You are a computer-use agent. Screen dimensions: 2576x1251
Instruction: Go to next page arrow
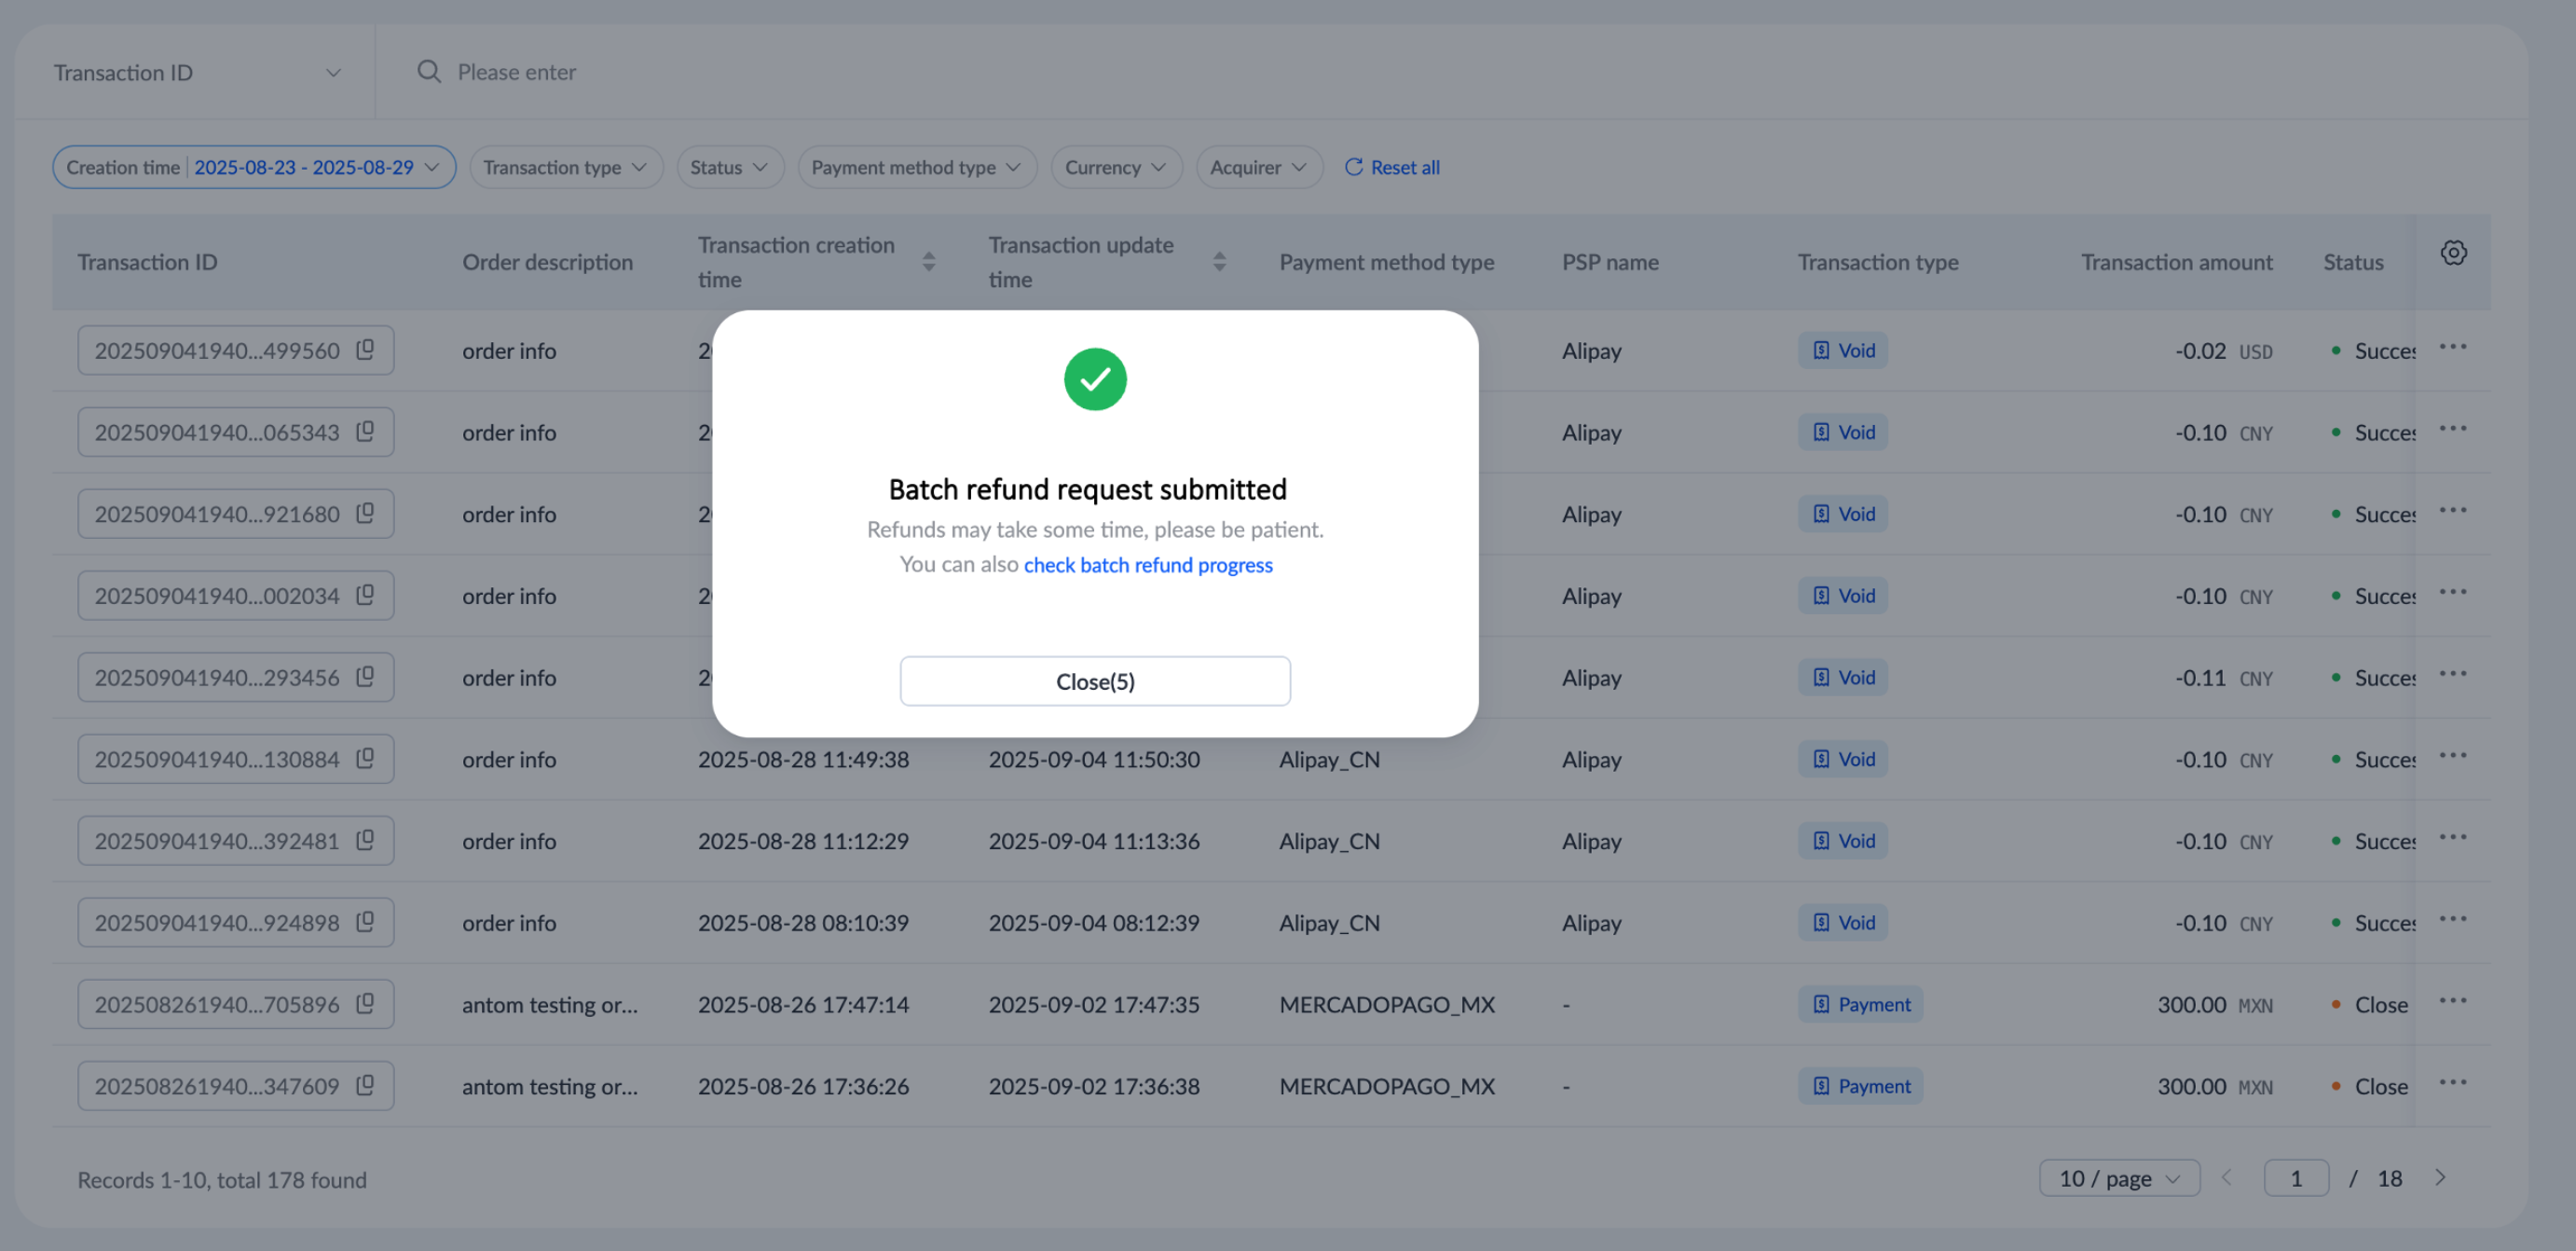click(x=2440, y=1177)
